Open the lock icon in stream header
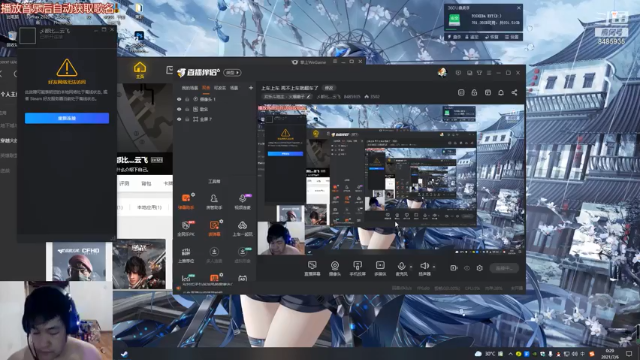Screen dimensions: 640x360 click(x=474, y=93)
